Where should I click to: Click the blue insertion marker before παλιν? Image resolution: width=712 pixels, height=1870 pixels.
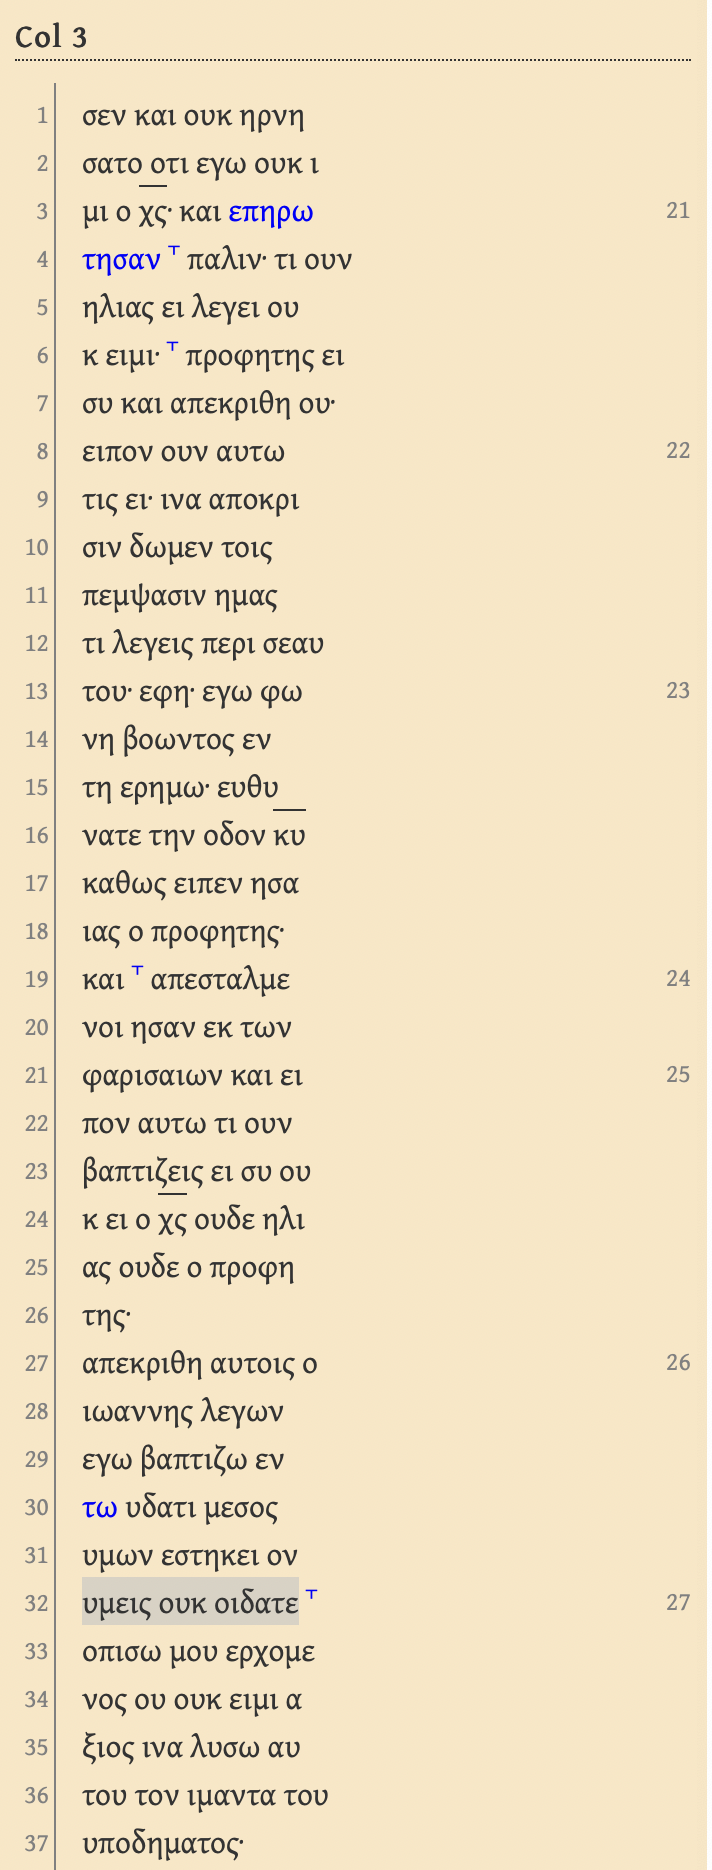tap(173, 251)
